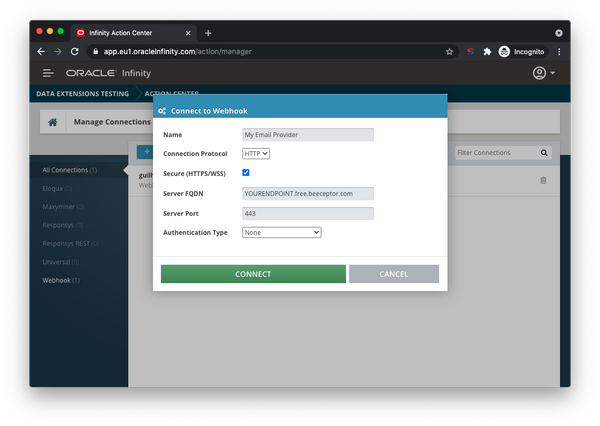The image size is (600, 426).
Task: Select Universal in the sidebar
Action: coord(60,262)
